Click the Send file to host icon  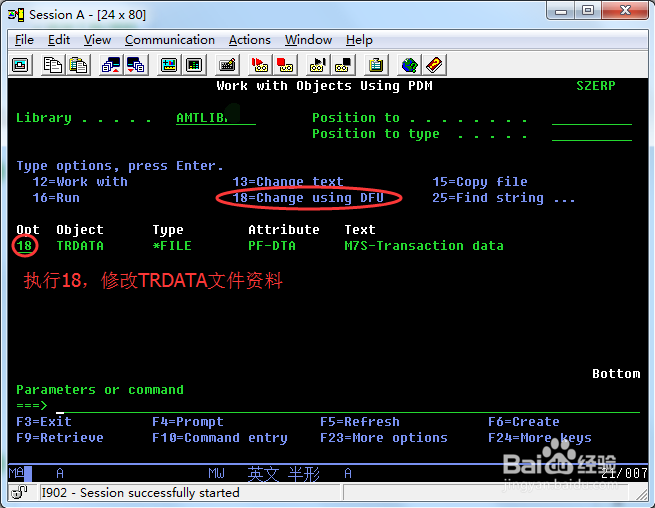[111, 65]
